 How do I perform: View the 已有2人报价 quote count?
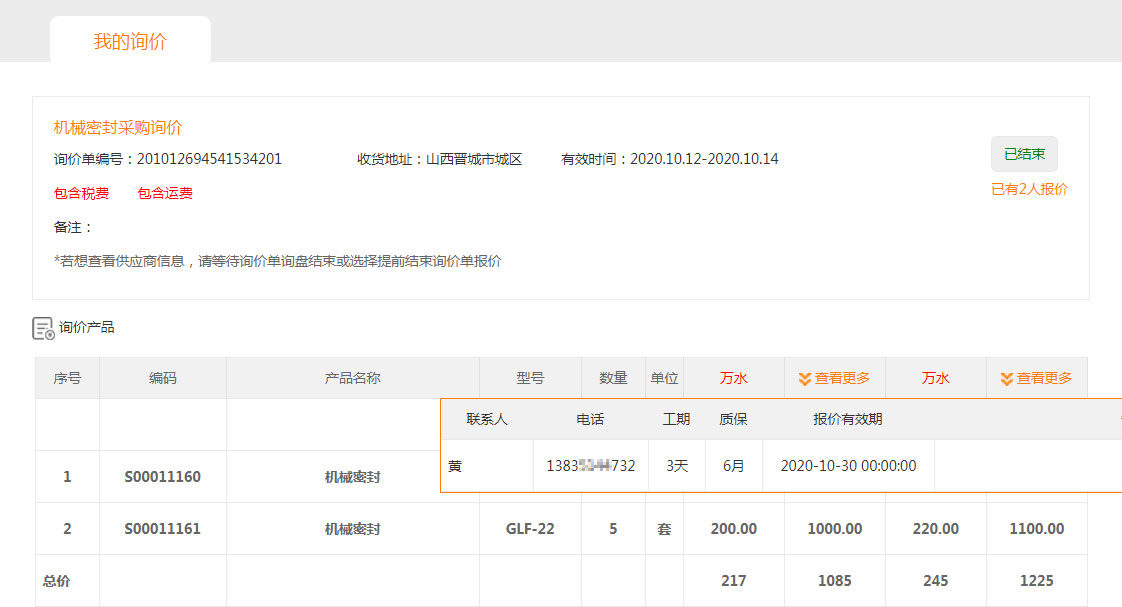[x=1029, y=189]
